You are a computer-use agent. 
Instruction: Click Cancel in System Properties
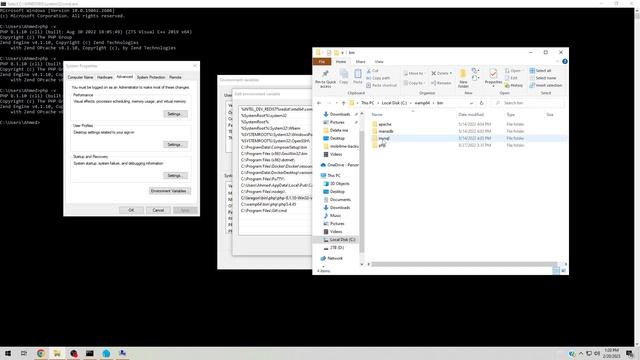pyautogui.click(x=158, y=210)
